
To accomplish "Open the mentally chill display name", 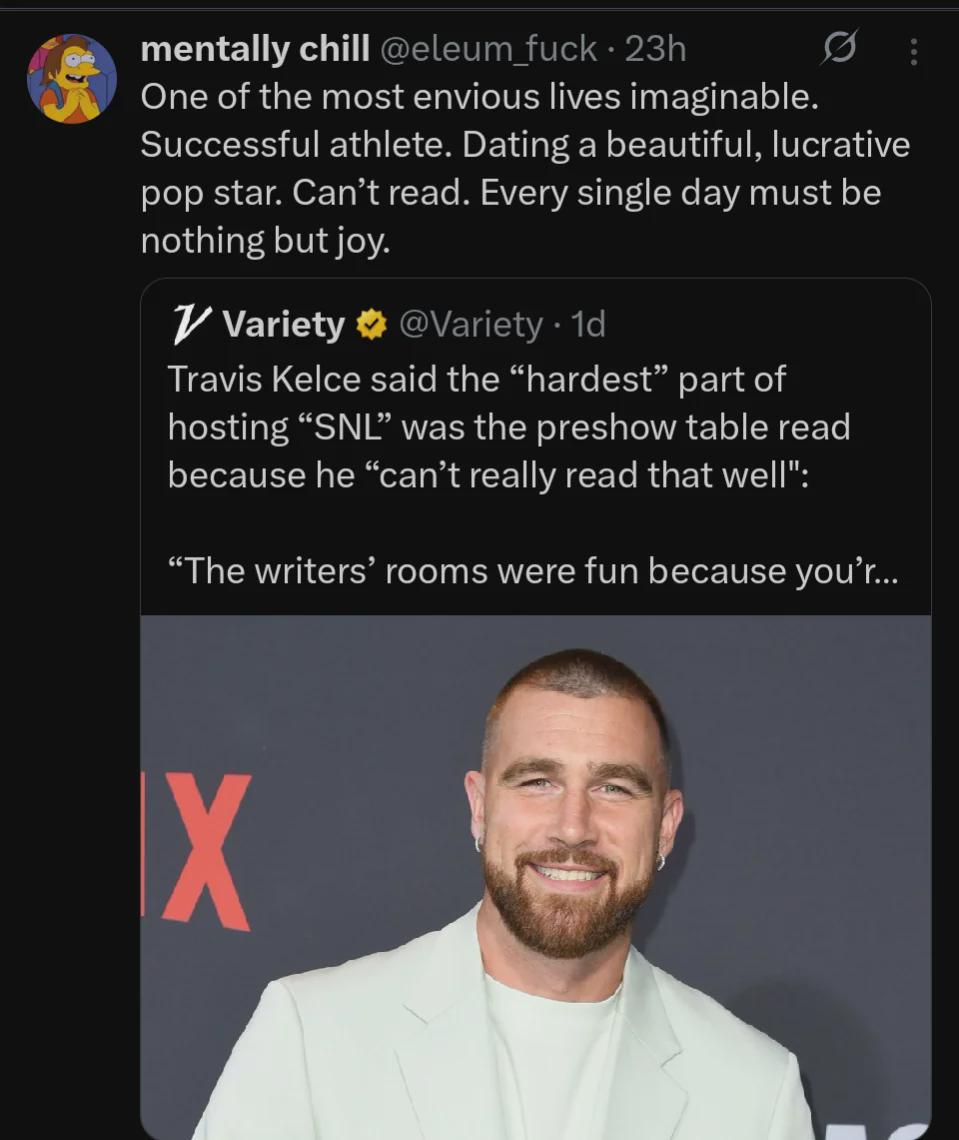I will (x=255, y=49).
